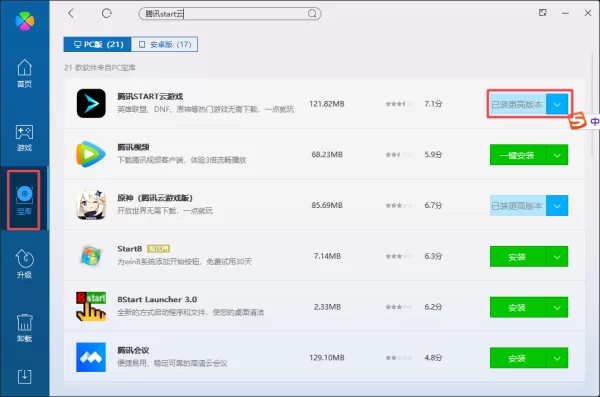
Task: Go back with the left arrow button
Action: 71,13
